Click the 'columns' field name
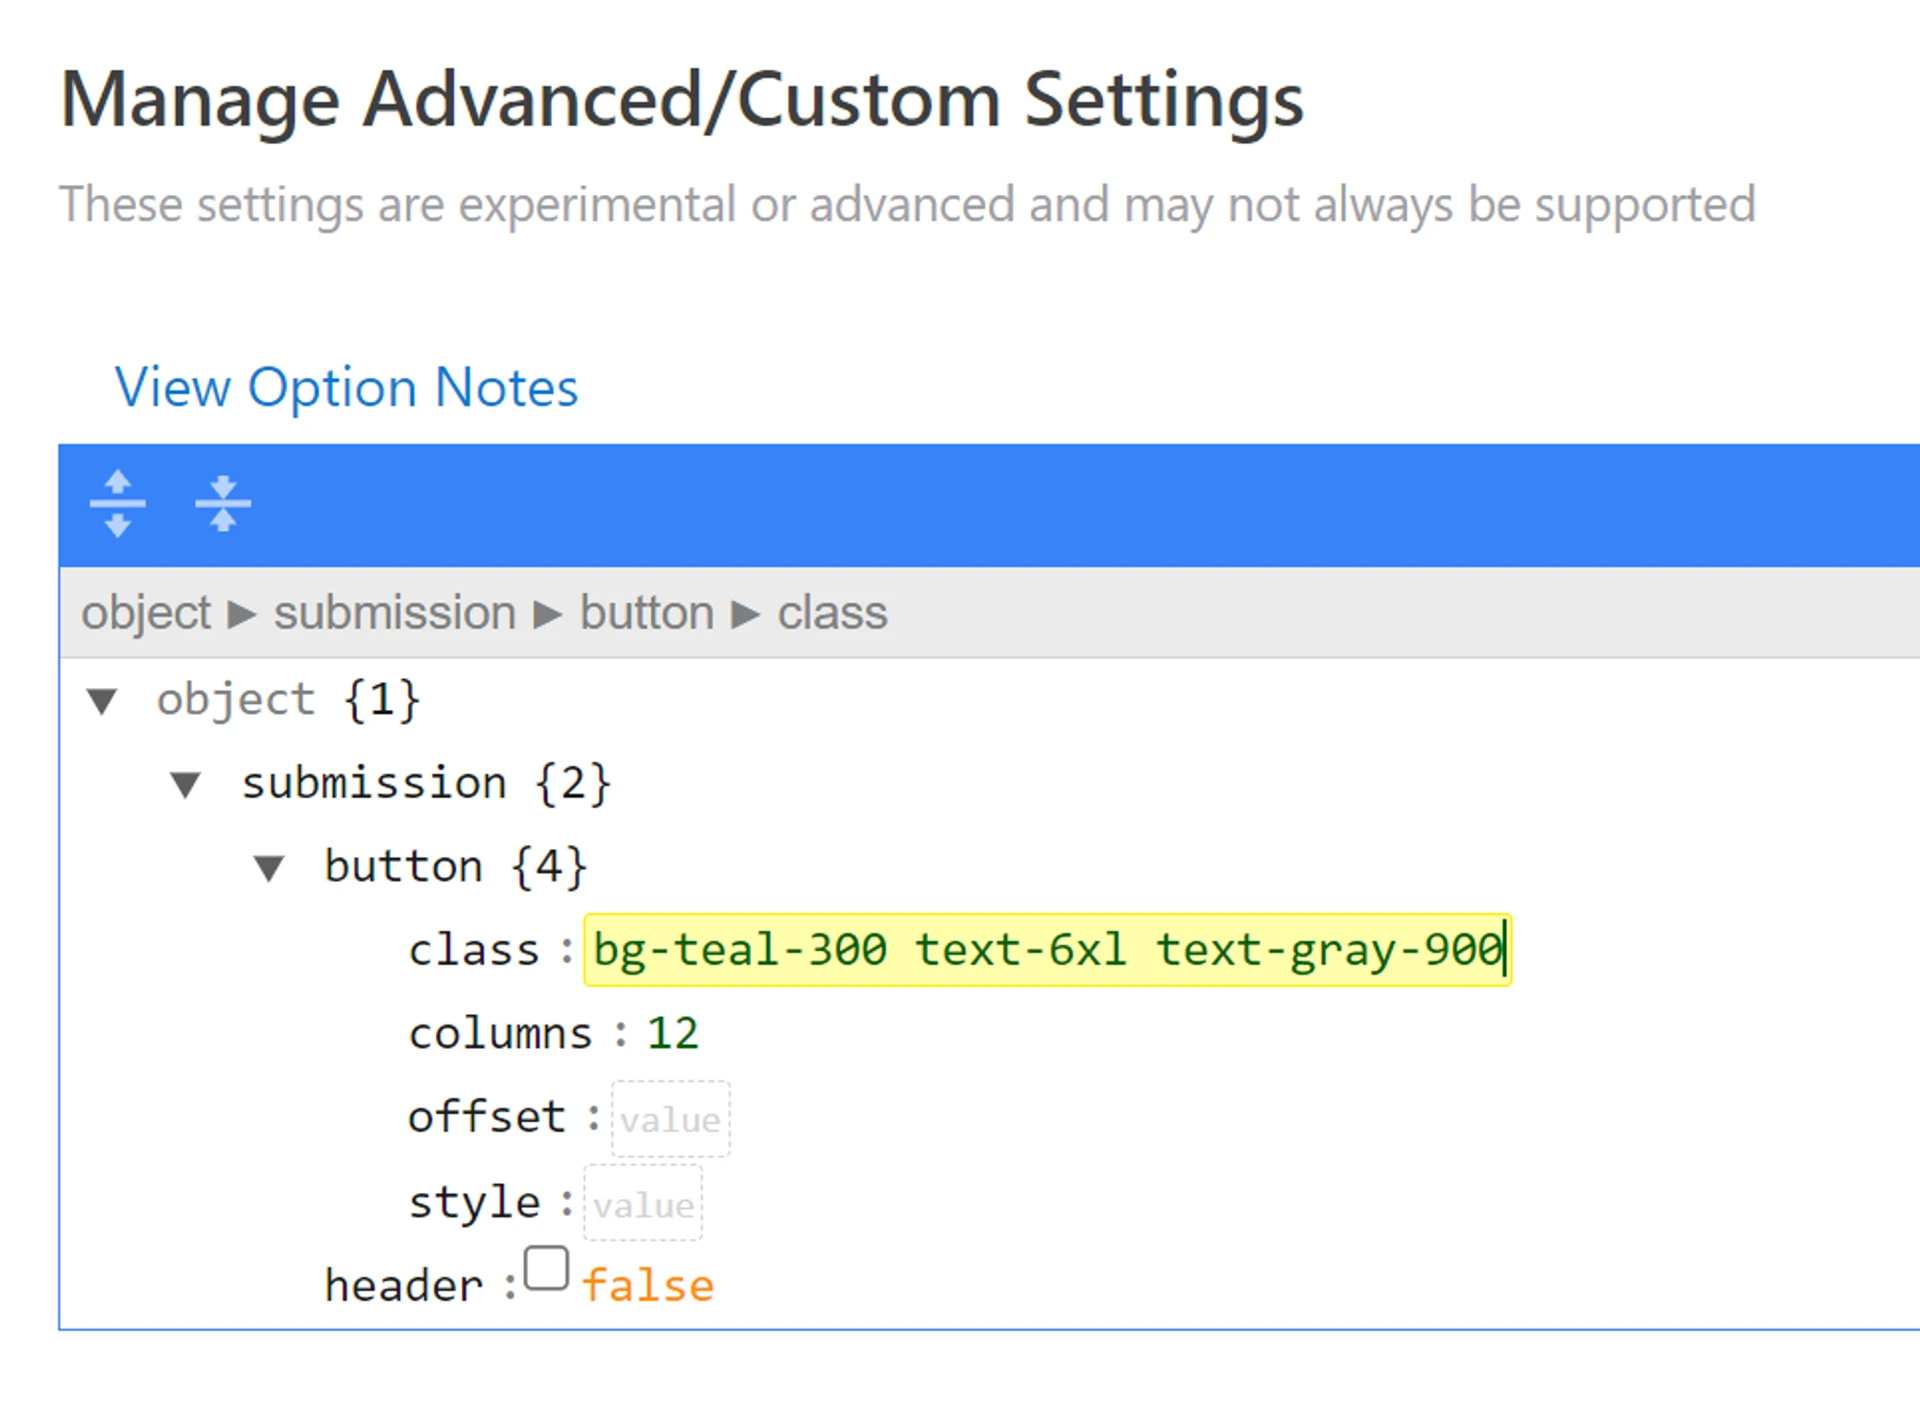 [x=500, y=1033]
